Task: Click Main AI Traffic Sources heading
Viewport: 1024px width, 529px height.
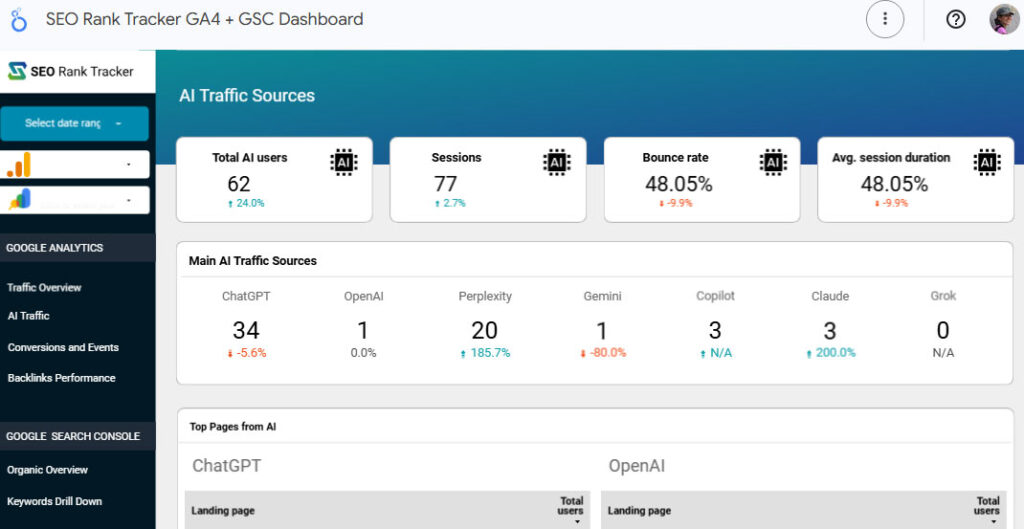Action: pos(253,261)
